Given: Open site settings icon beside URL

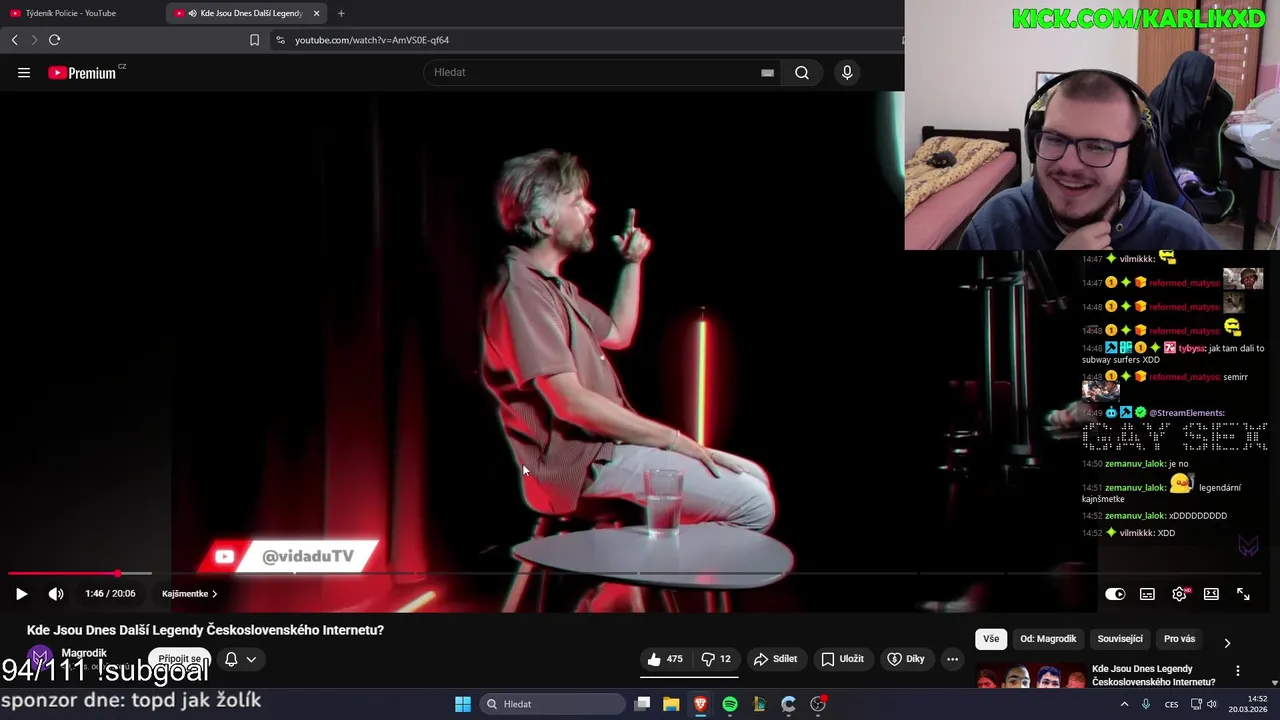Looking at the screenshot, I should 280,40.
